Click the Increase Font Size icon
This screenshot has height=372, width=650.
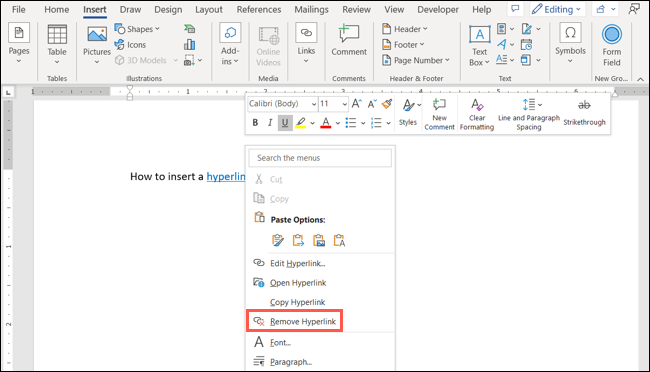point(357,104)
